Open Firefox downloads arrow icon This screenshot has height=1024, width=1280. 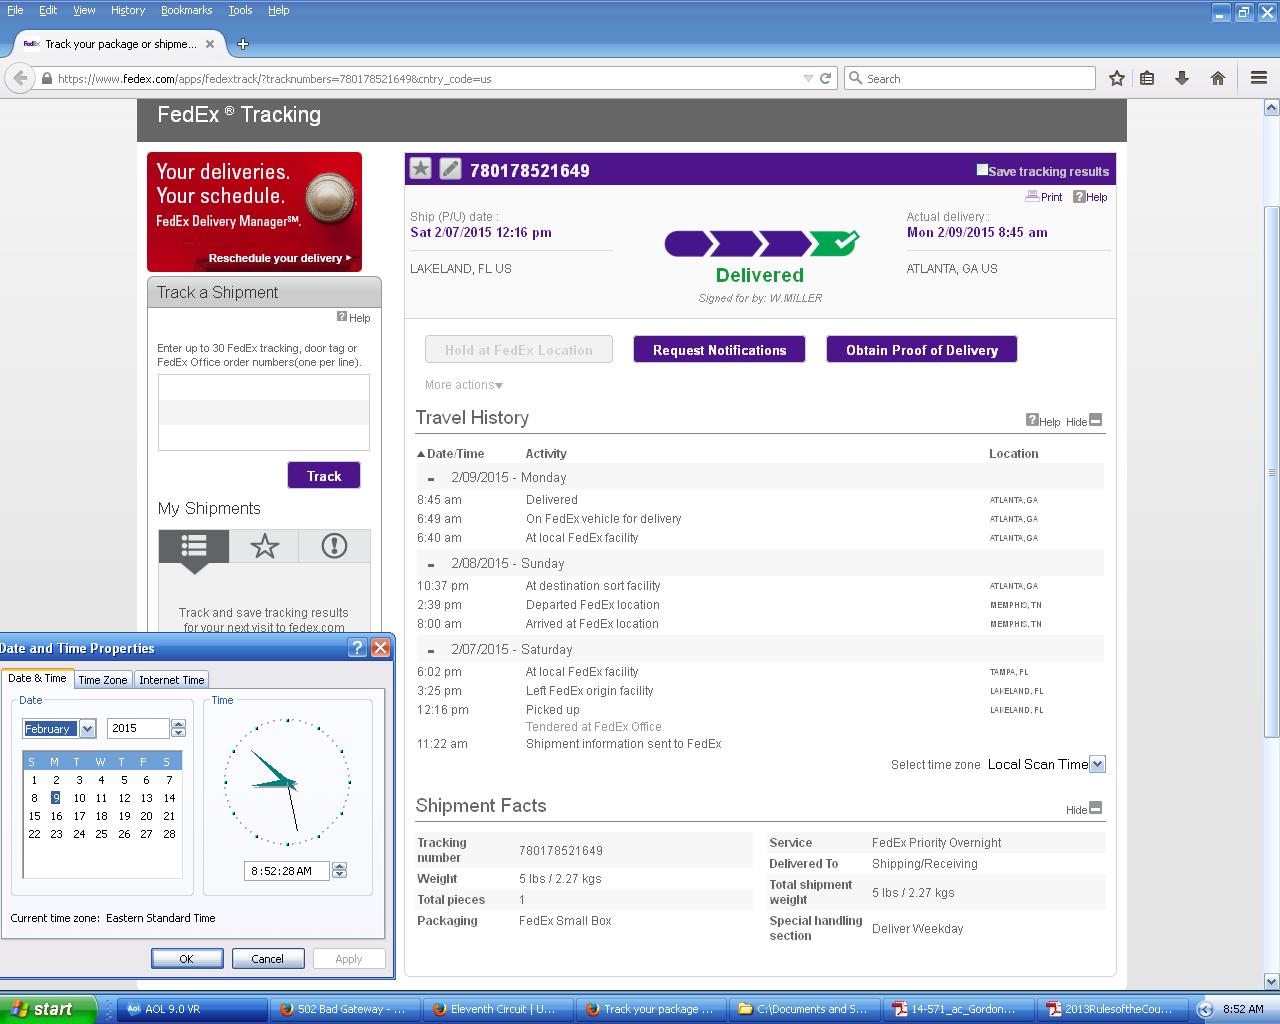1182,78
